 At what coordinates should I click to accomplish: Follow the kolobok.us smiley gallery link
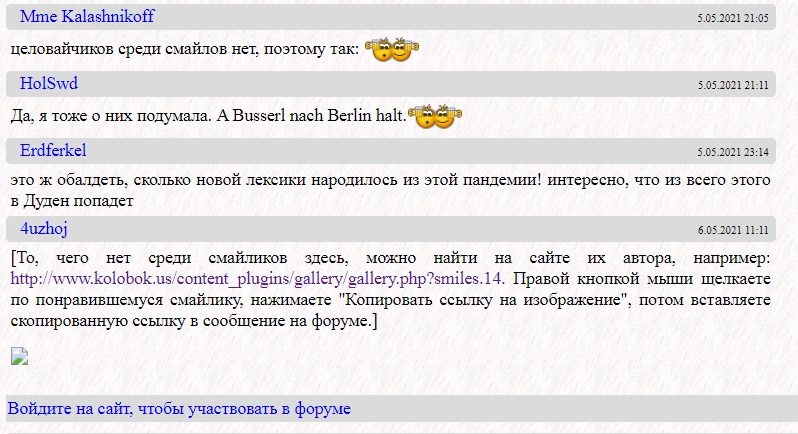pyautogui.click(x=257, y=279)
